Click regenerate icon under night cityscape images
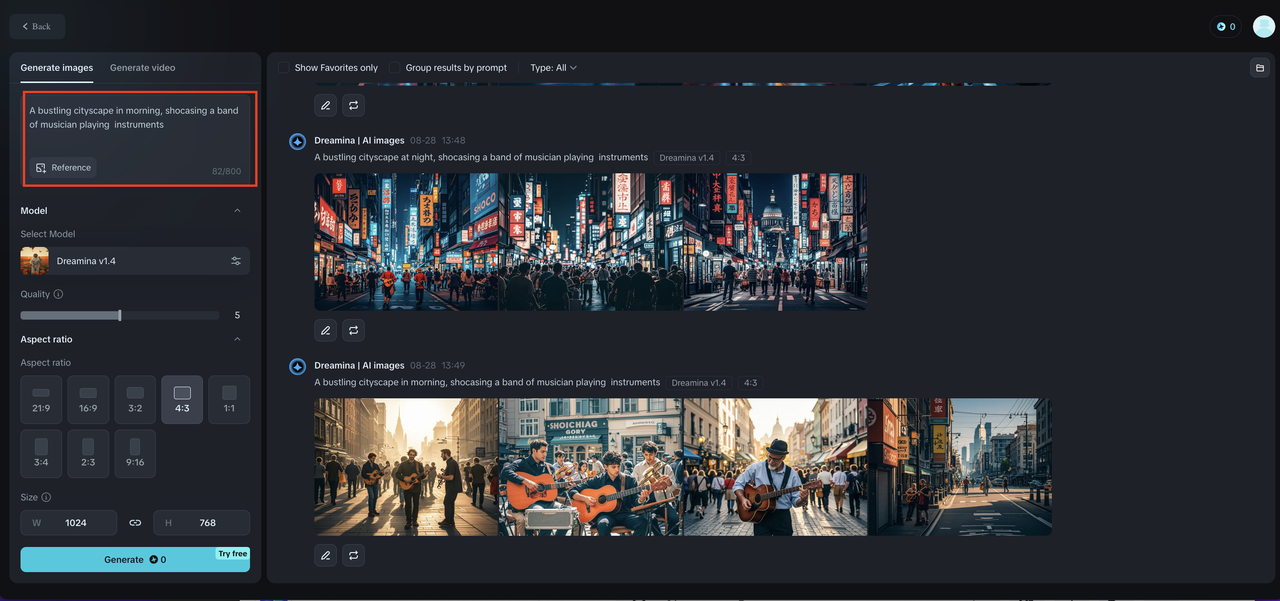Screen dimensions: 1280x601 [353, 329]
